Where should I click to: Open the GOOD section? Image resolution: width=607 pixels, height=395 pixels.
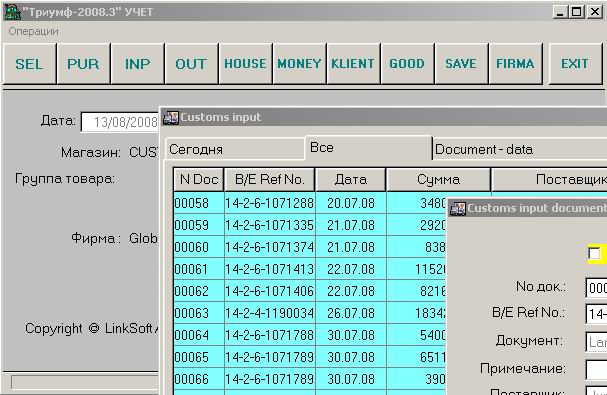(x=407, y=64)
